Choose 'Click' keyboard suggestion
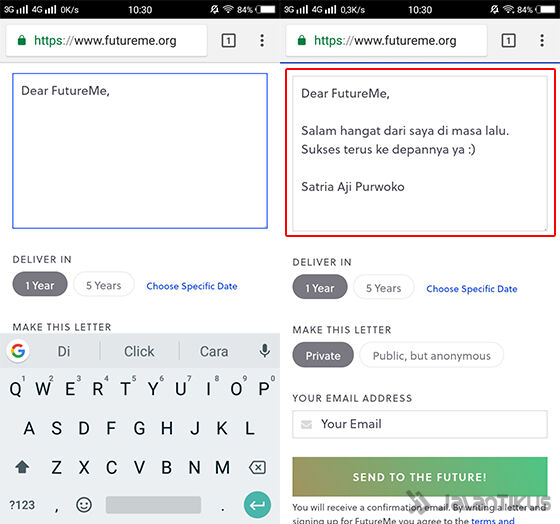 coord(139,351)
